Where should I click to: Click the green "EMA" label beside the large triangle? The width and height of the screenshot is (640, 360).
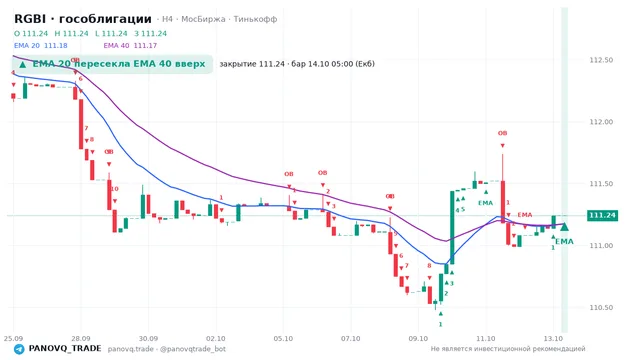(x=564, y=242)
